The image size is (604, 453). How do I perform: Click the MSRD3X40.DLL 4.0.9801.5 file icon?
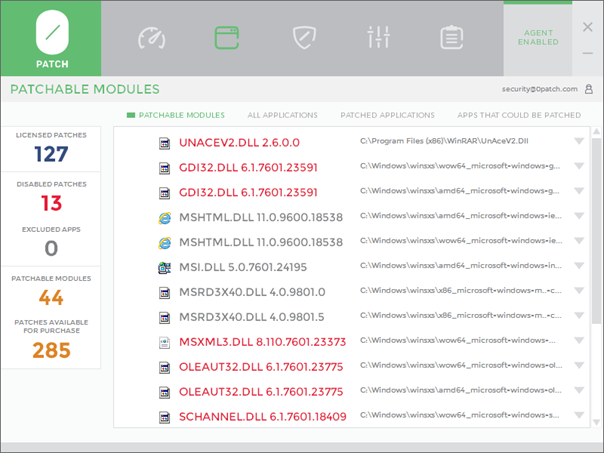(x=164, y=317)
